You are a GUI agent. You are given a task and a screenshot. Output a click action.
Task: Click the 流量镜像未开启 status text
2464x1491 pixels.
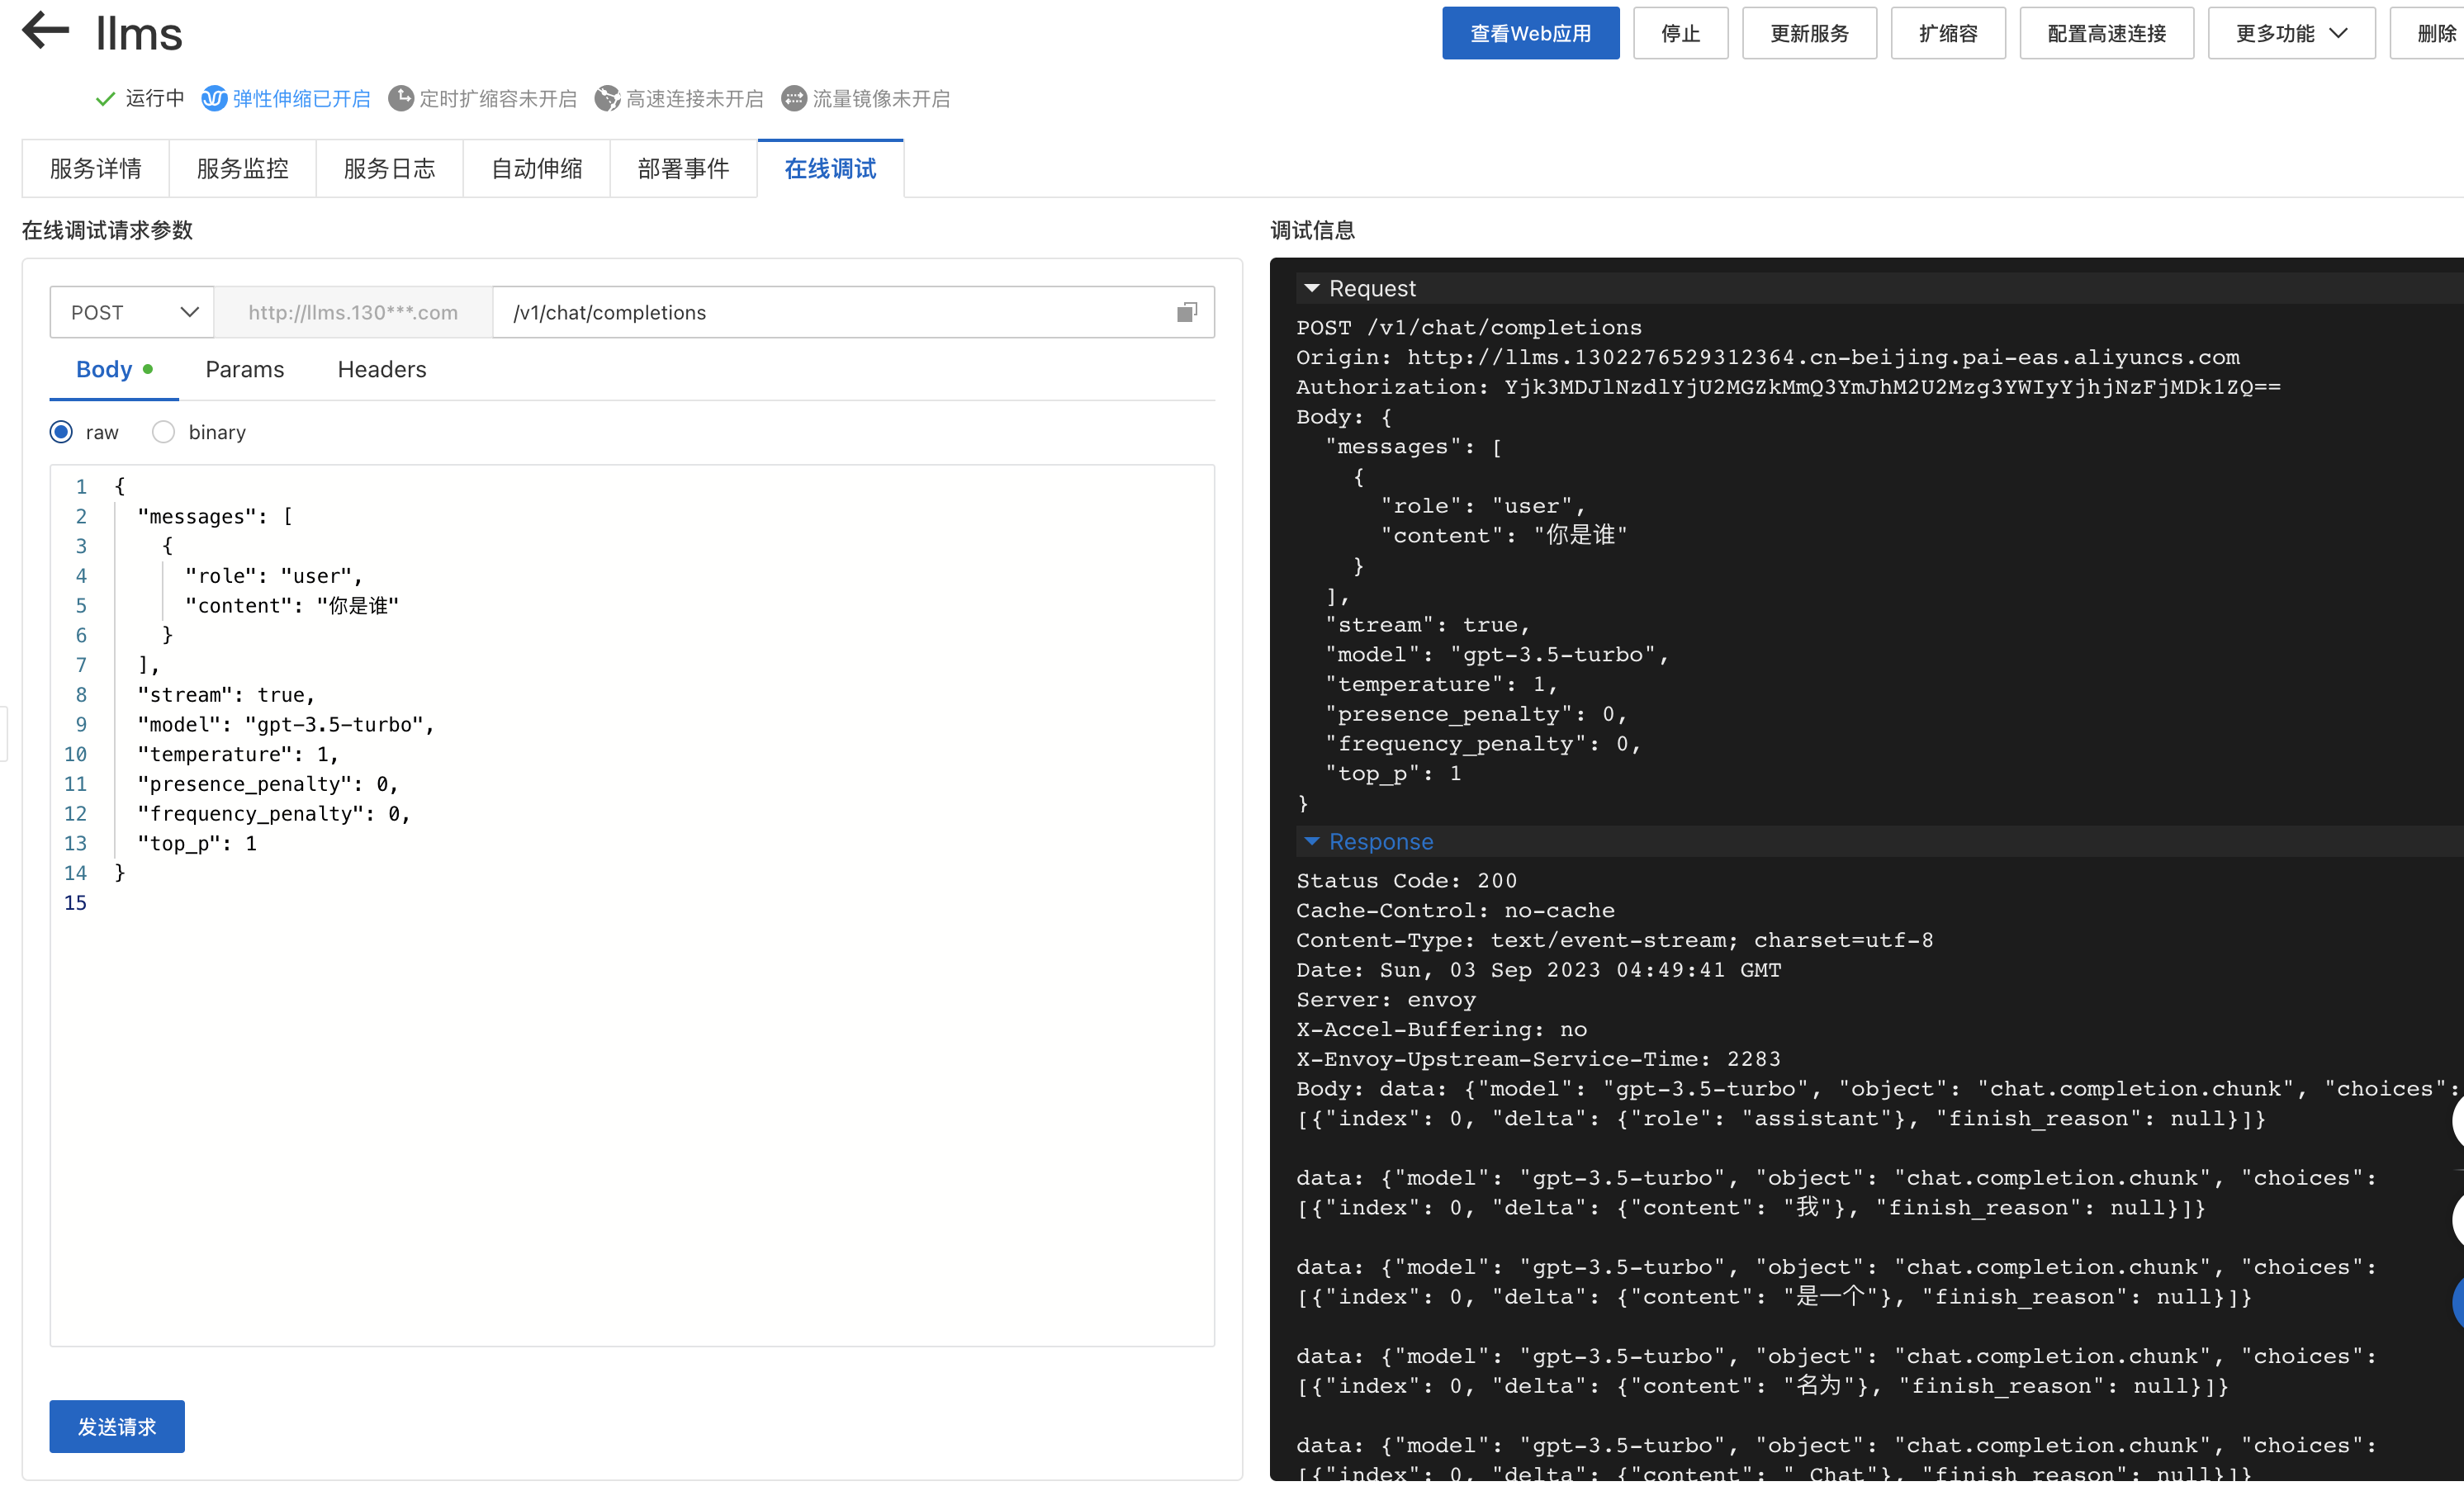pos(881,98)
